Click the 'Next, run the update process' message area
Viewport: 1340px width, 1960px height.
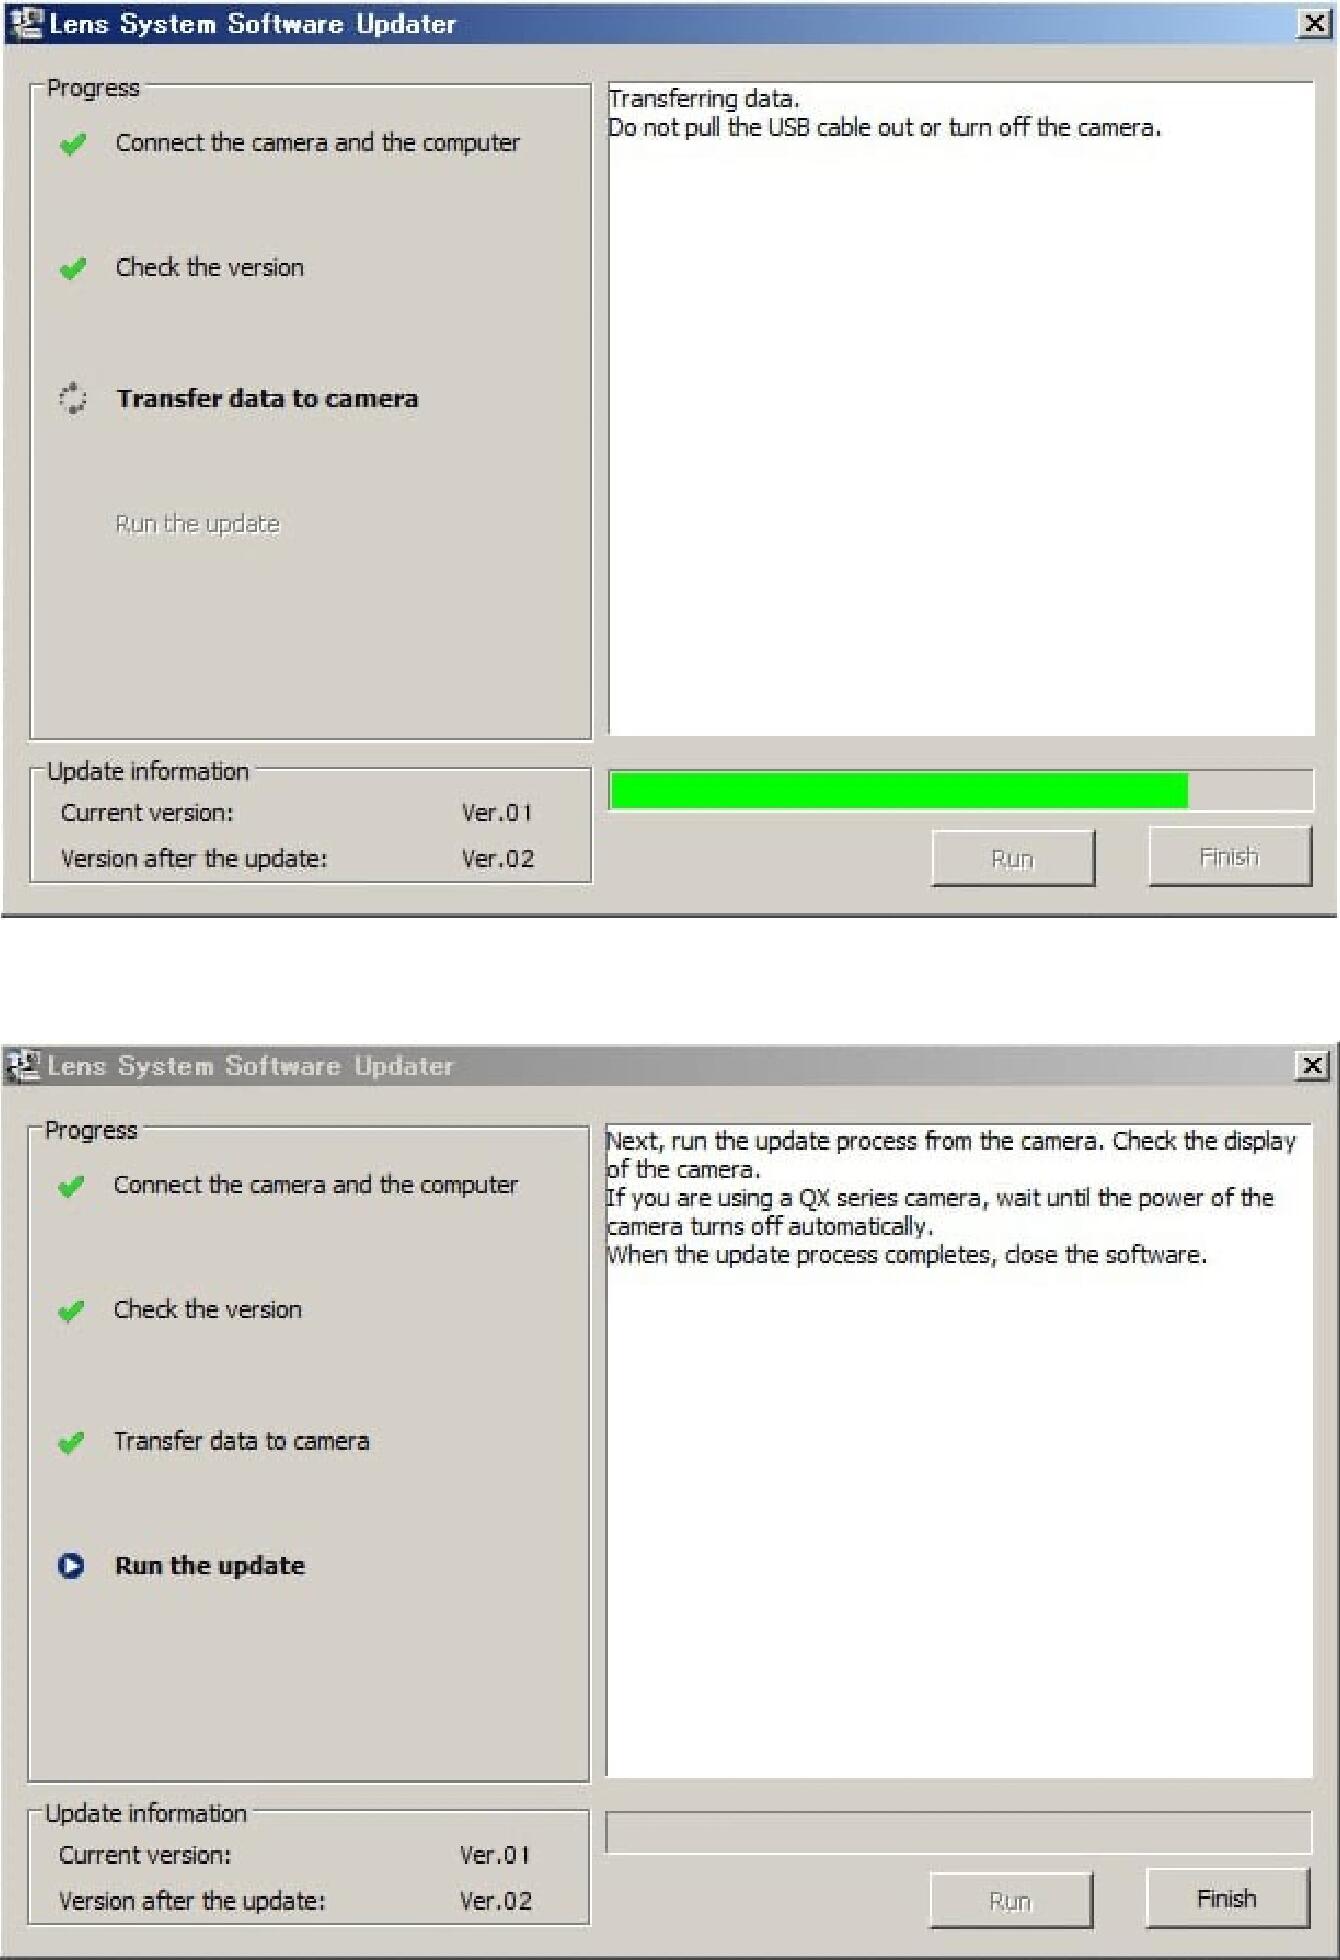pyautogui.click(x=959, y=1451)
